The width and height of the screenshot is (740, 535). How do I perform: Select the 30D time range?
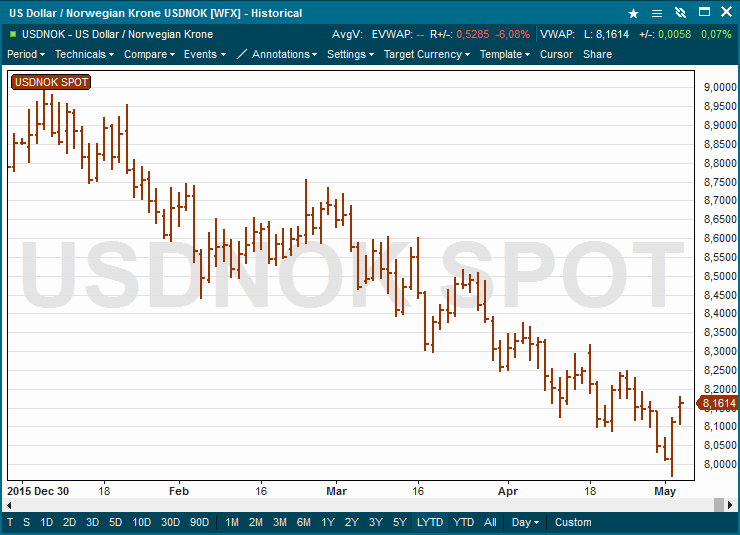point(170,522)
